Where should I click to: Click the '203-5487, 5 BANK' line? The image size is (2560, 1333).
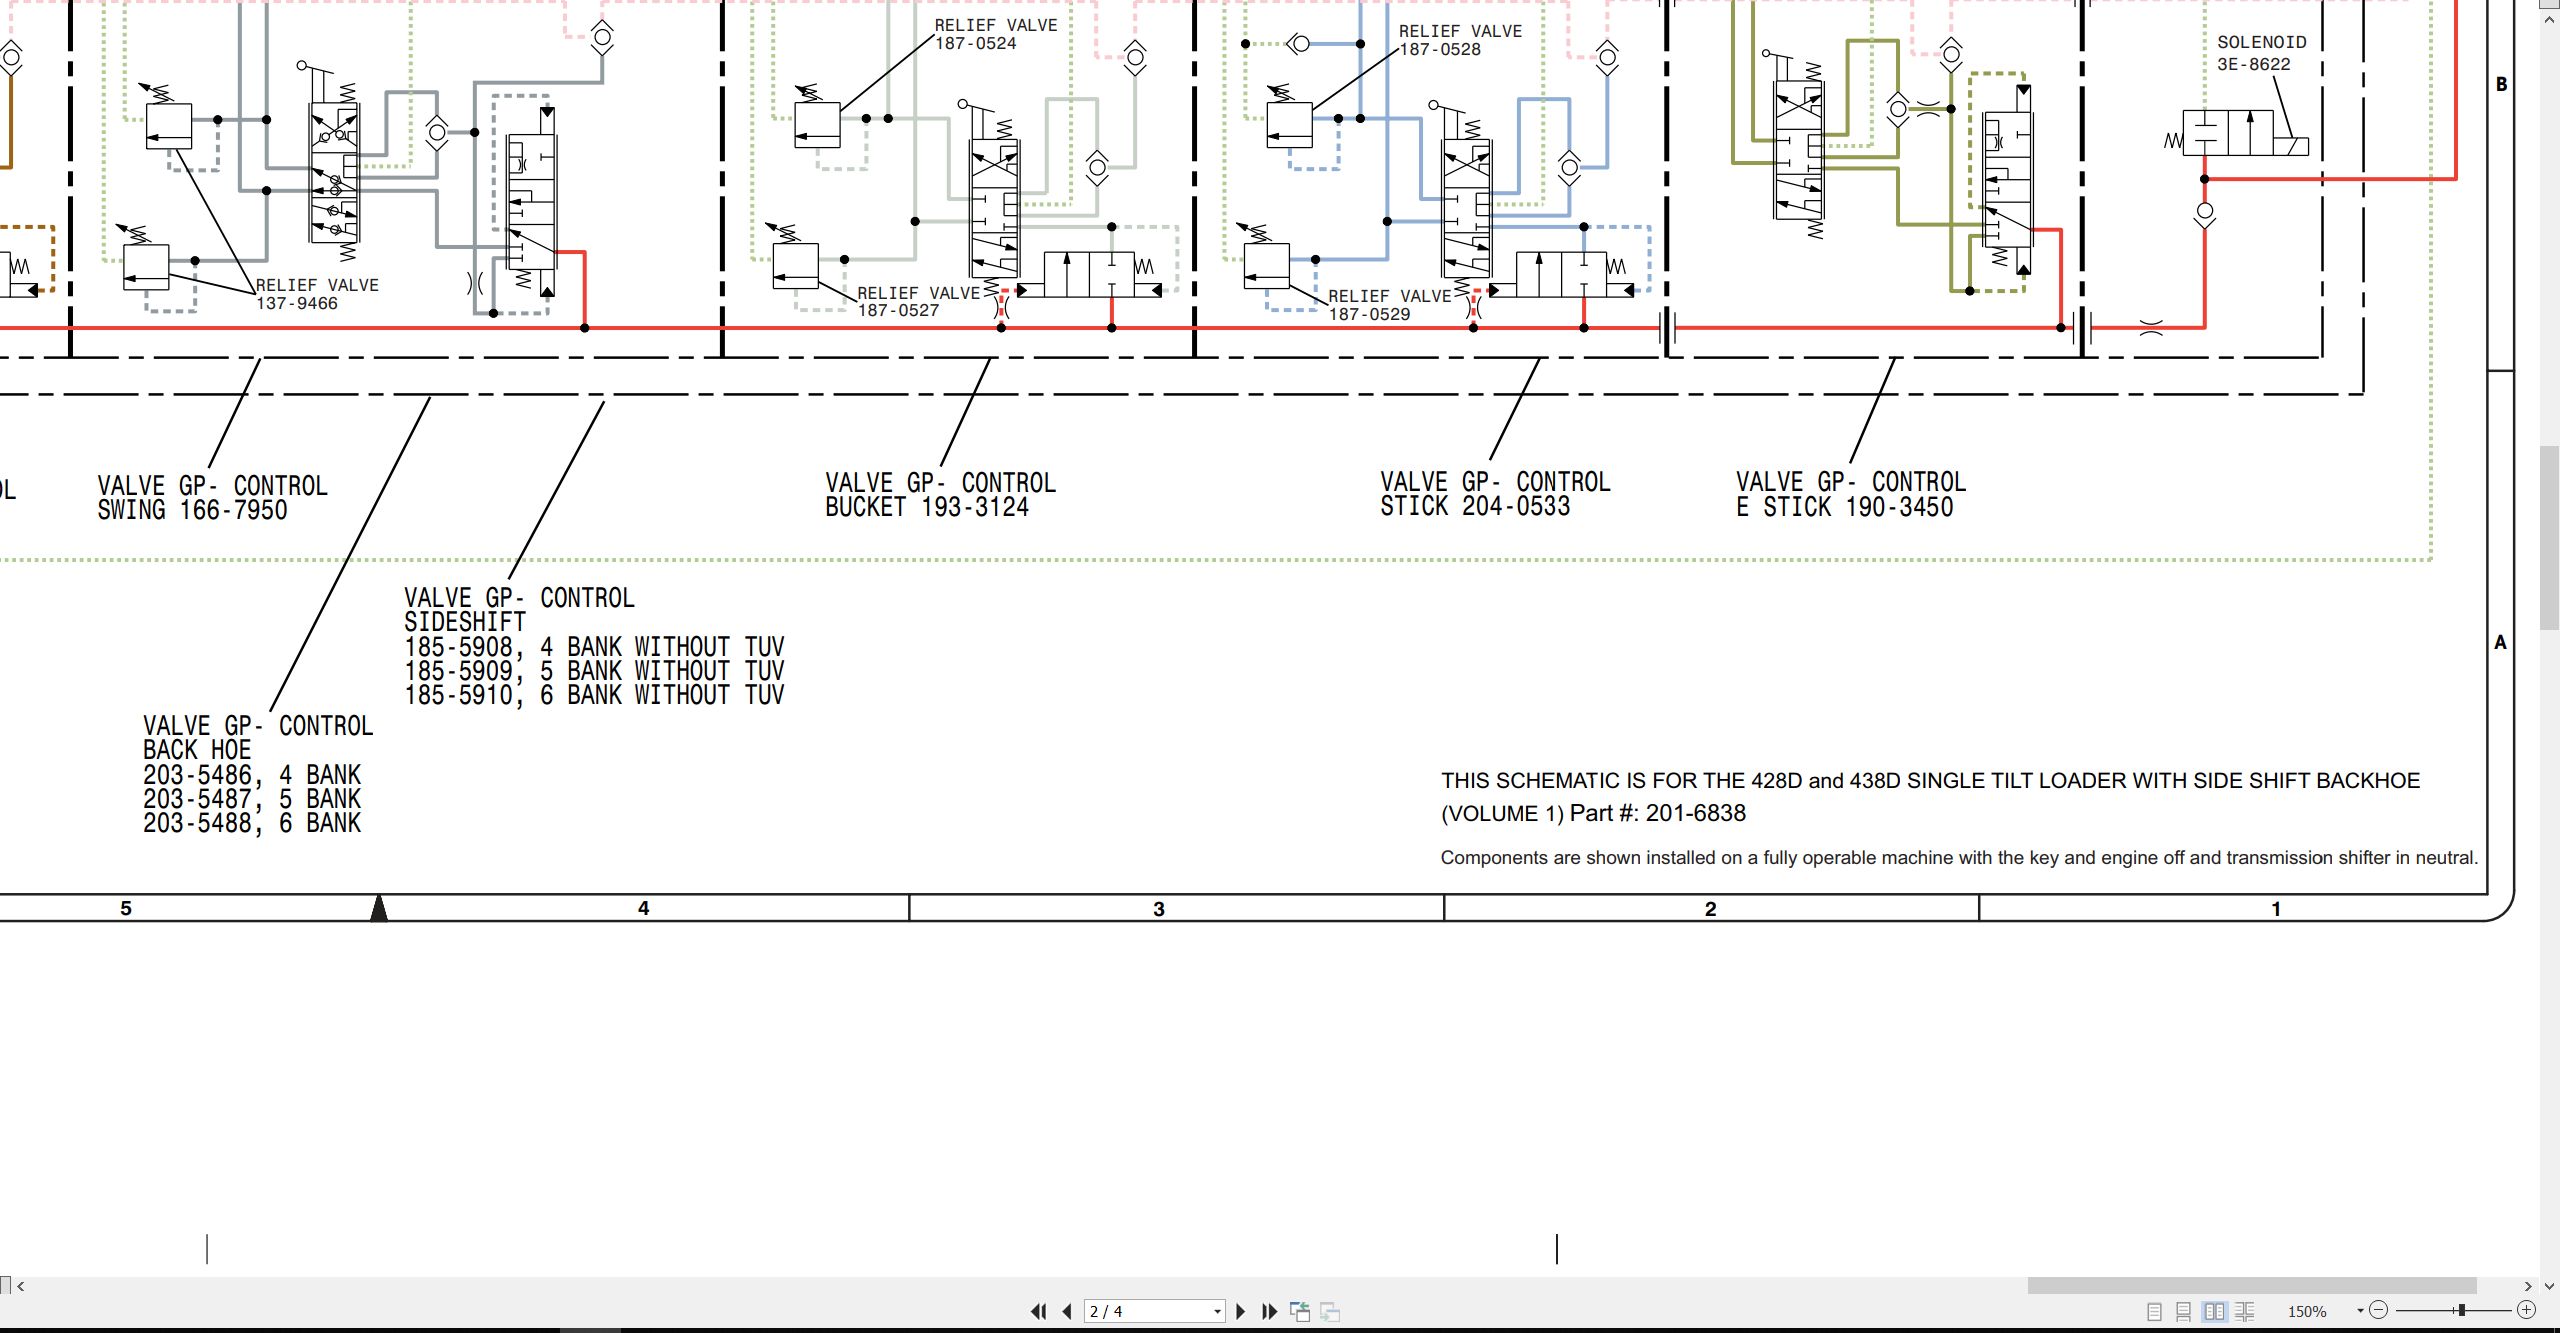(252, 798)
